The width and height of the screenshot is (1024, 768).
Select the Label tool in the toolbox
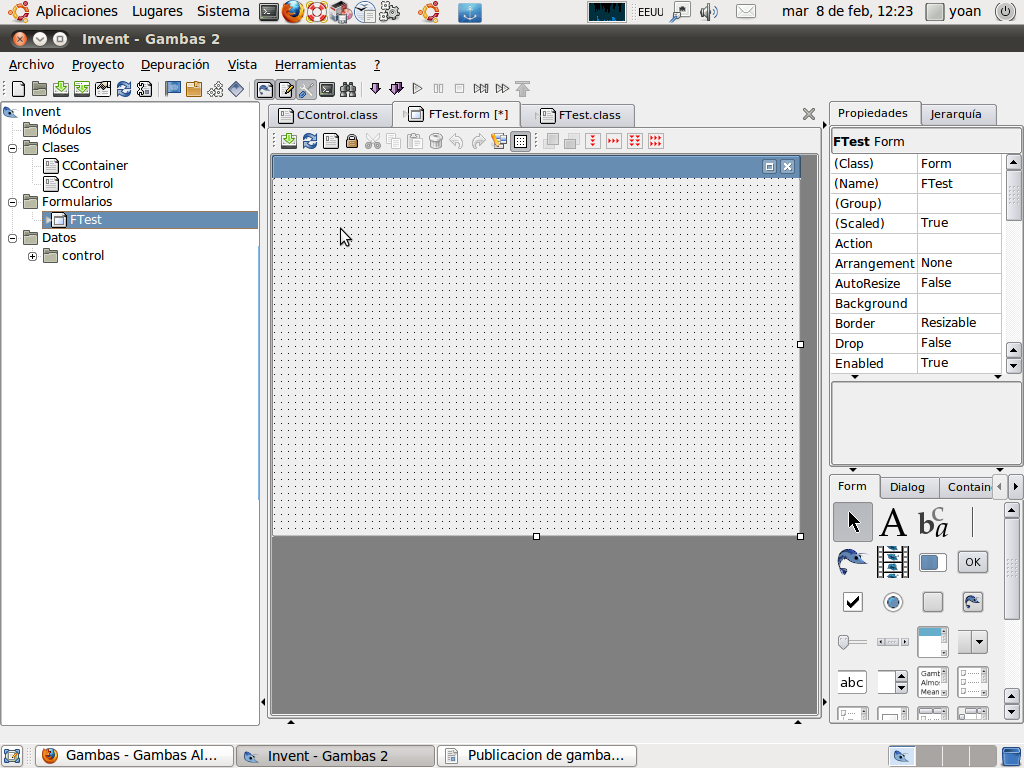892,522
